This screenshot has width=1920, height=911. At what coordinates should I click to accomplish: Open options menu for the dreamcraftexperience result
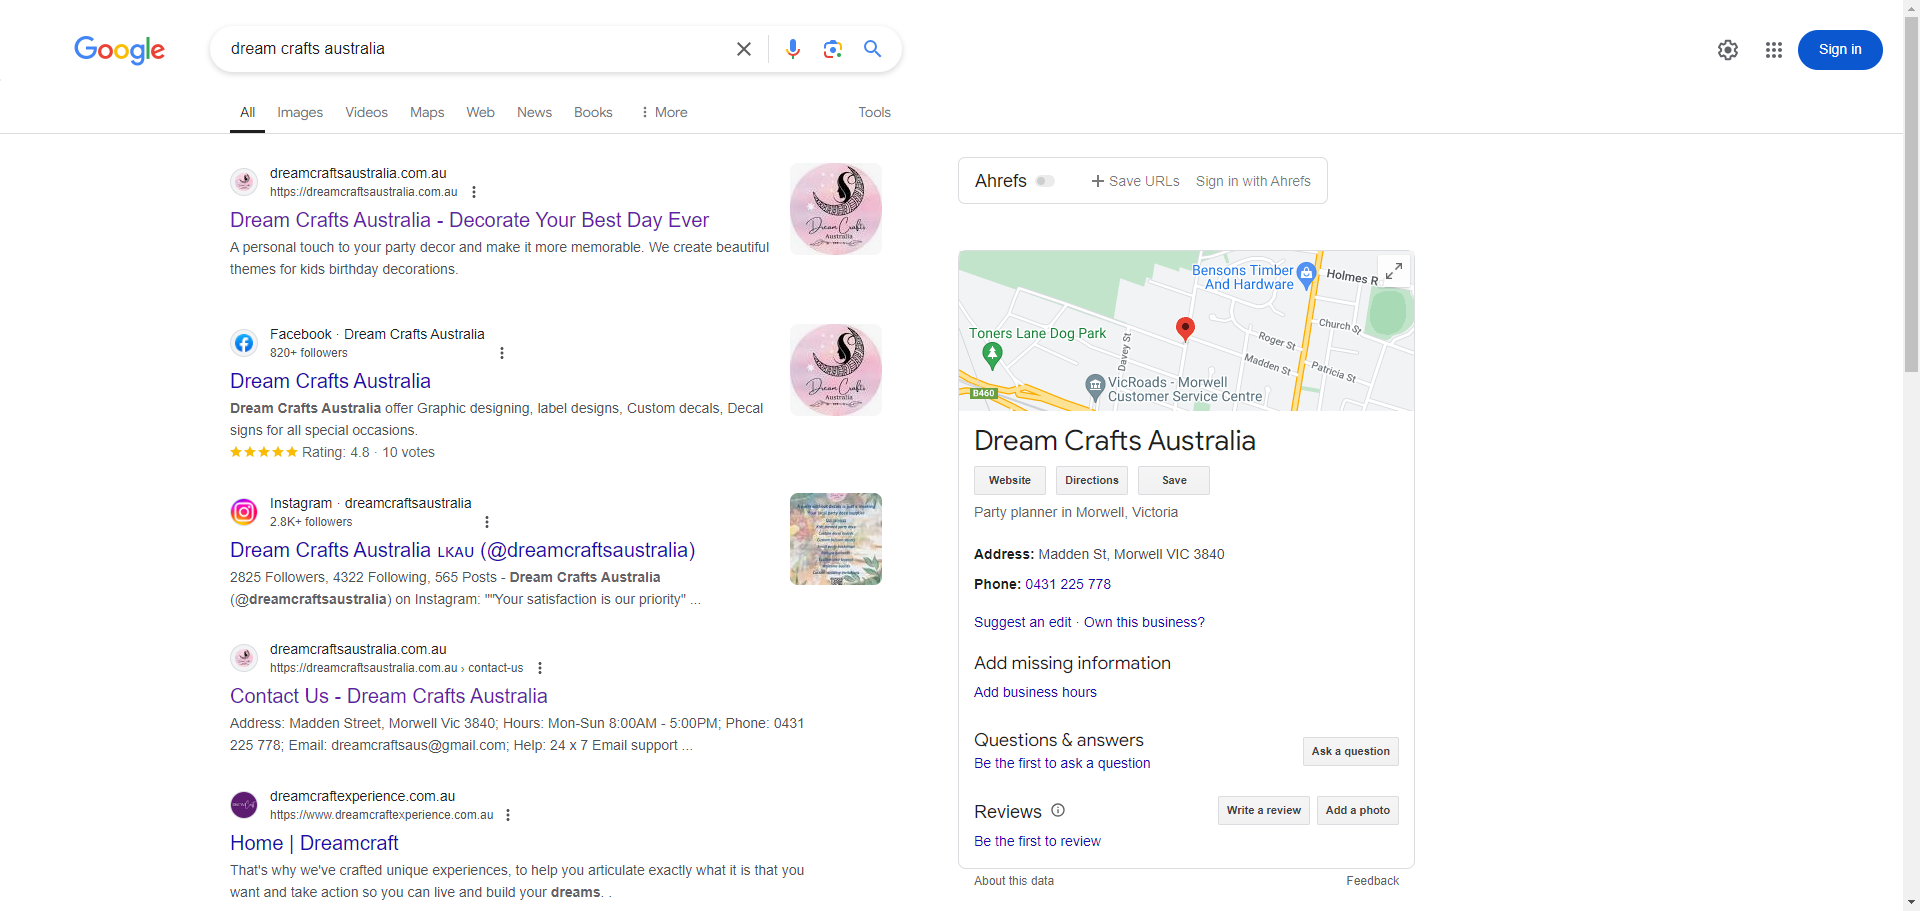pyautogui.click(x=508, y=815)
